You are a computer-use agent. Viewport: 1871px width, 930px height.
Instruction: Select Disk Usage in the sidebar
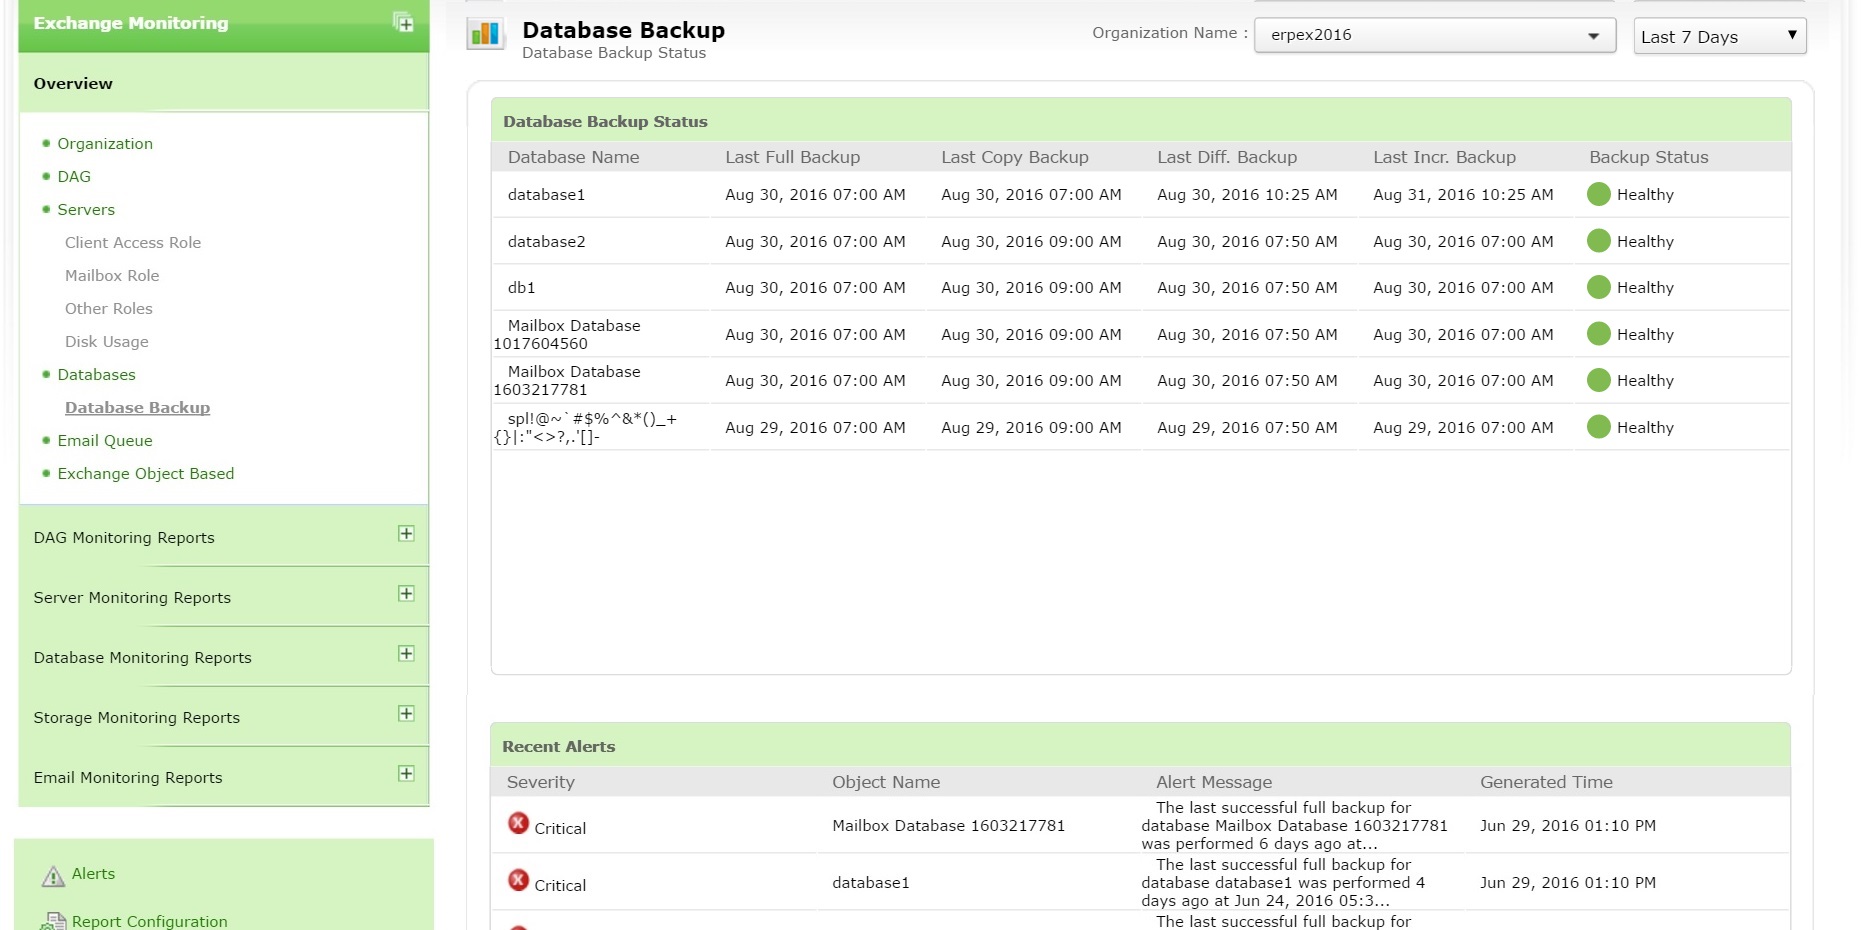tap(107, 342)
